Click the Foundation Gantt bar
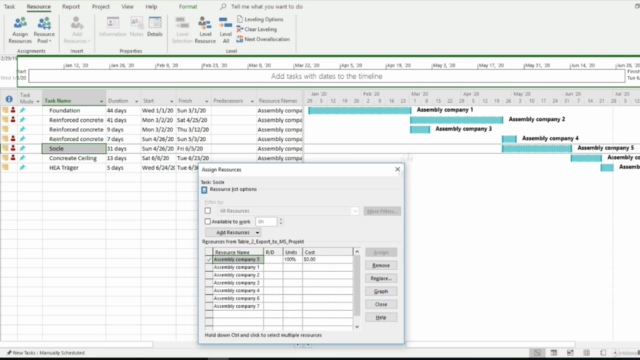The image size is (640, 360). [x=360, y=110]
